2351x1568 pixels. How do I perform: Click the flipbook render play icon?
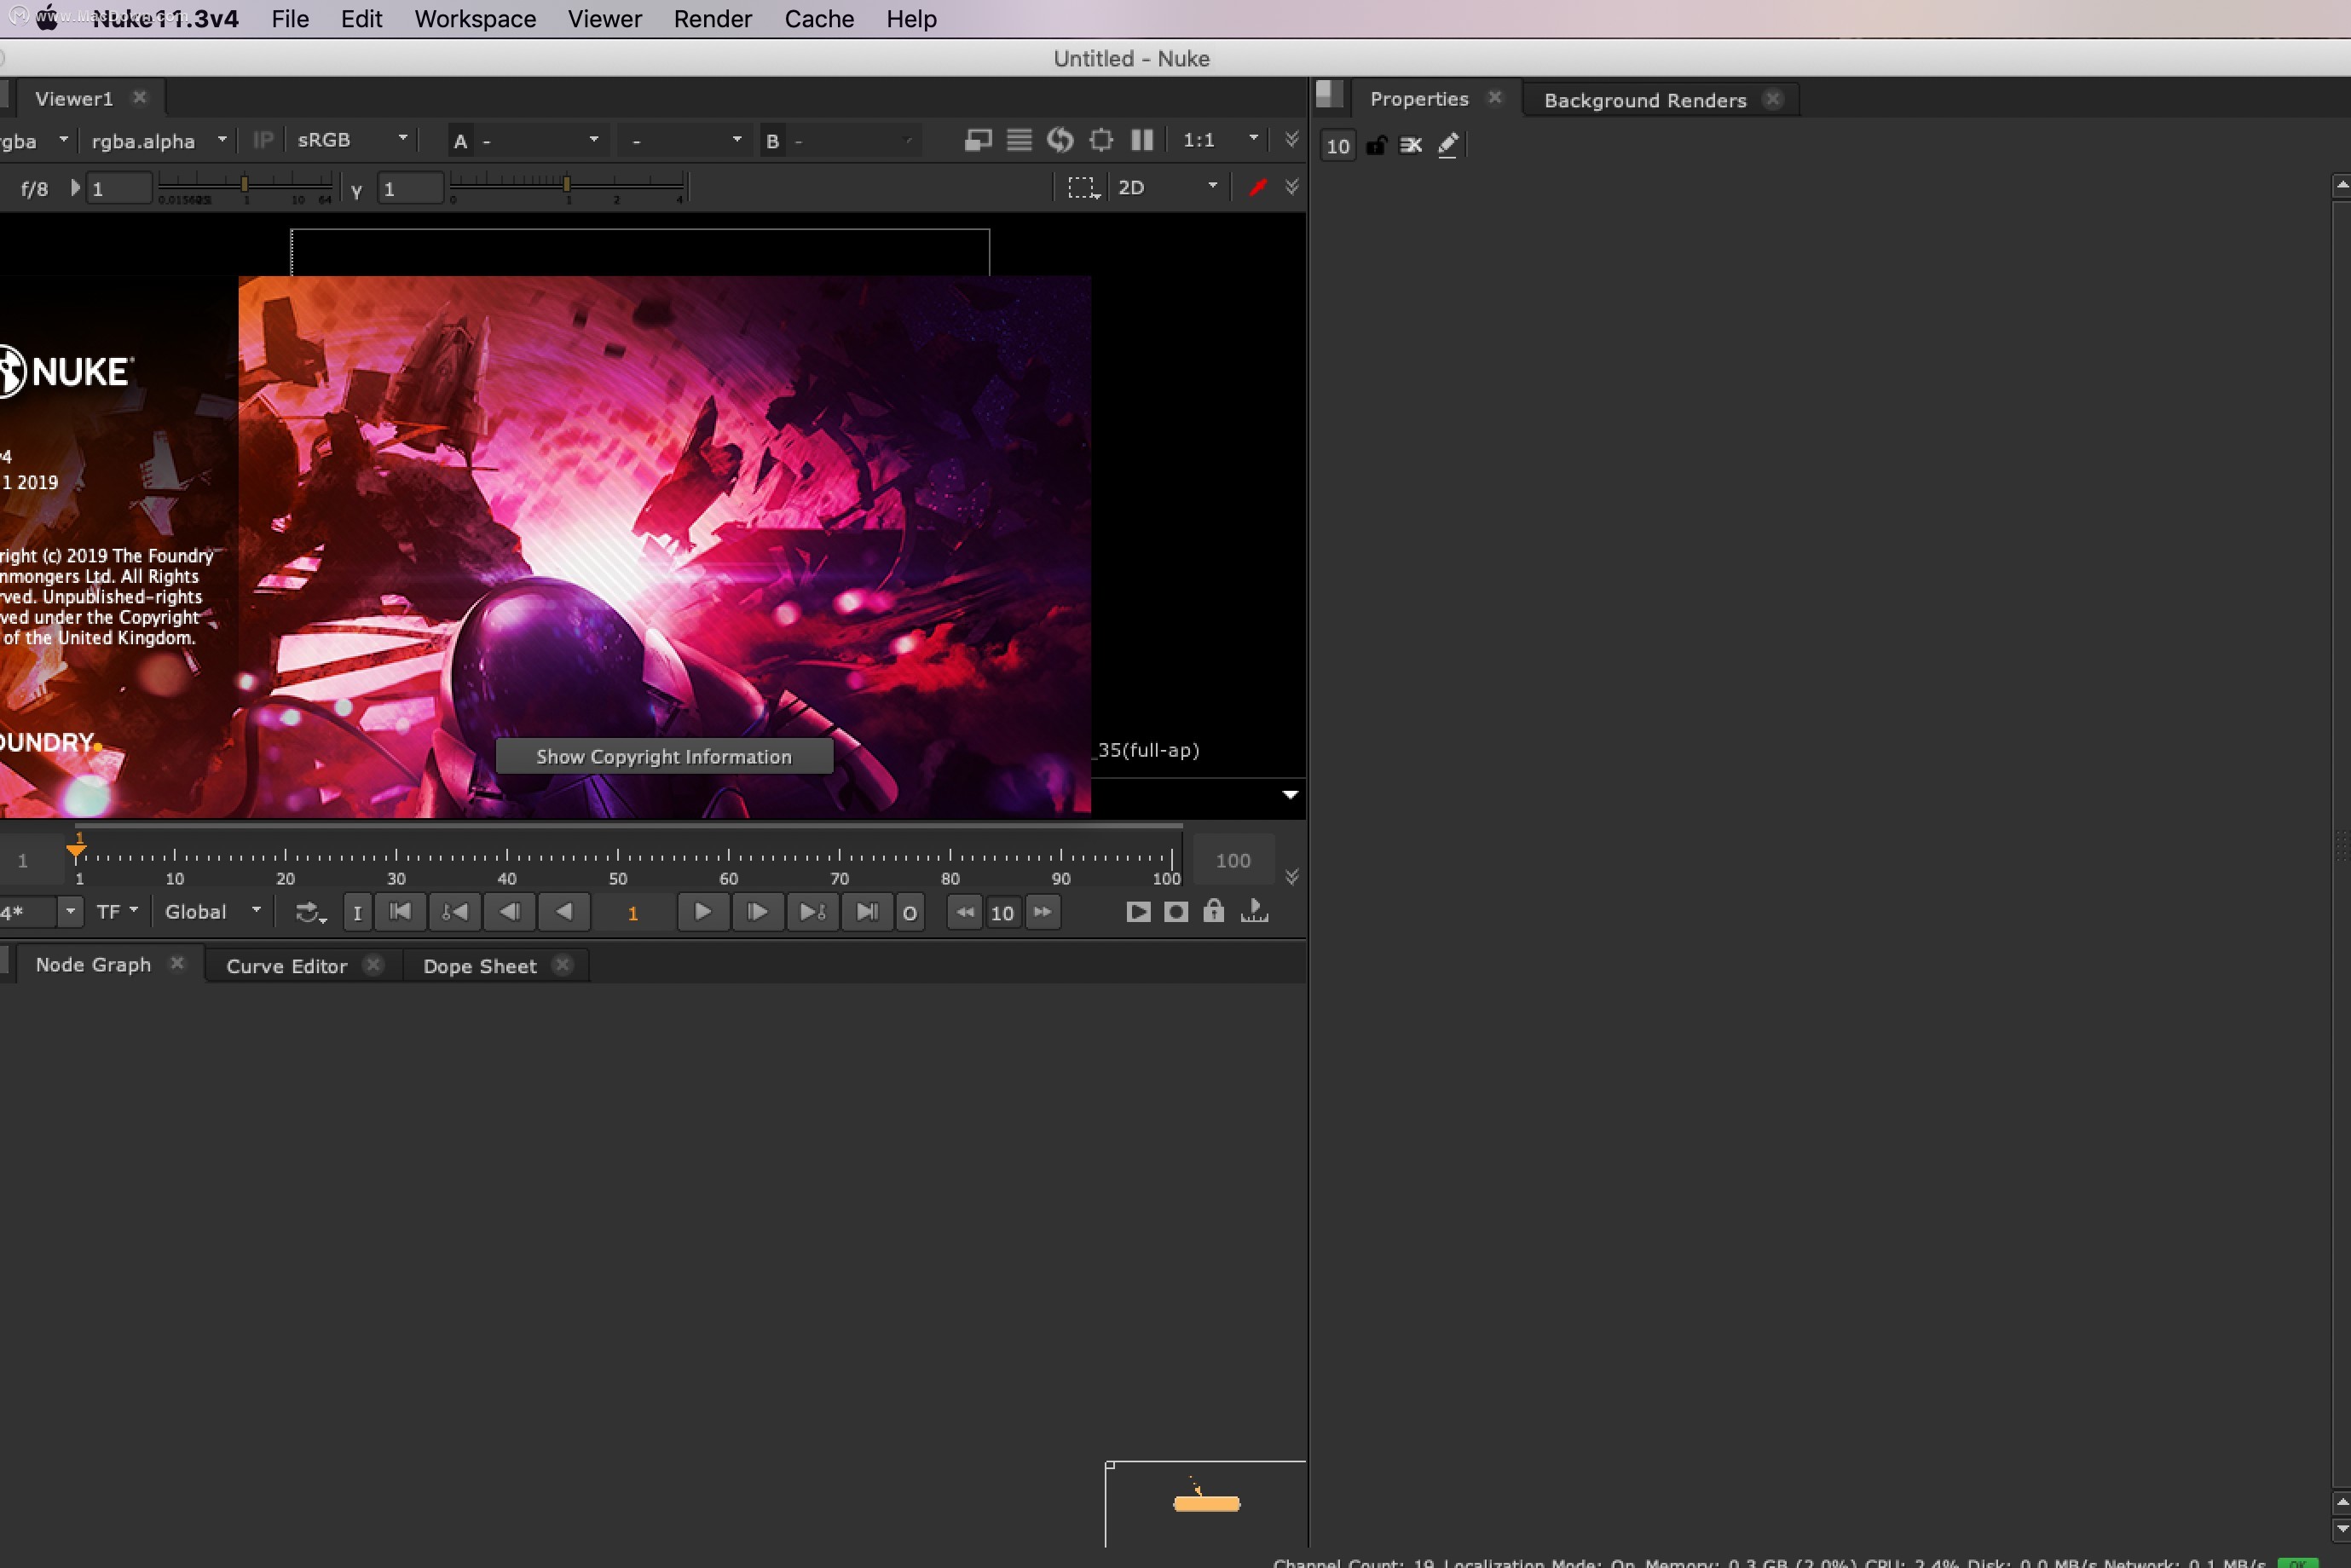pos(1138,912)
